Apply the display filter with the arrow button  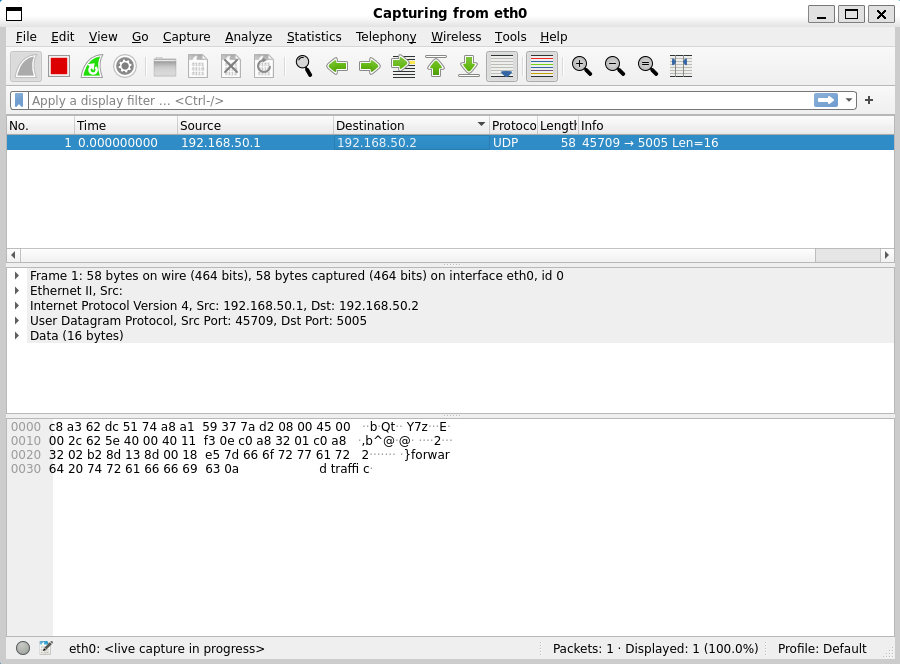point(824,100)
